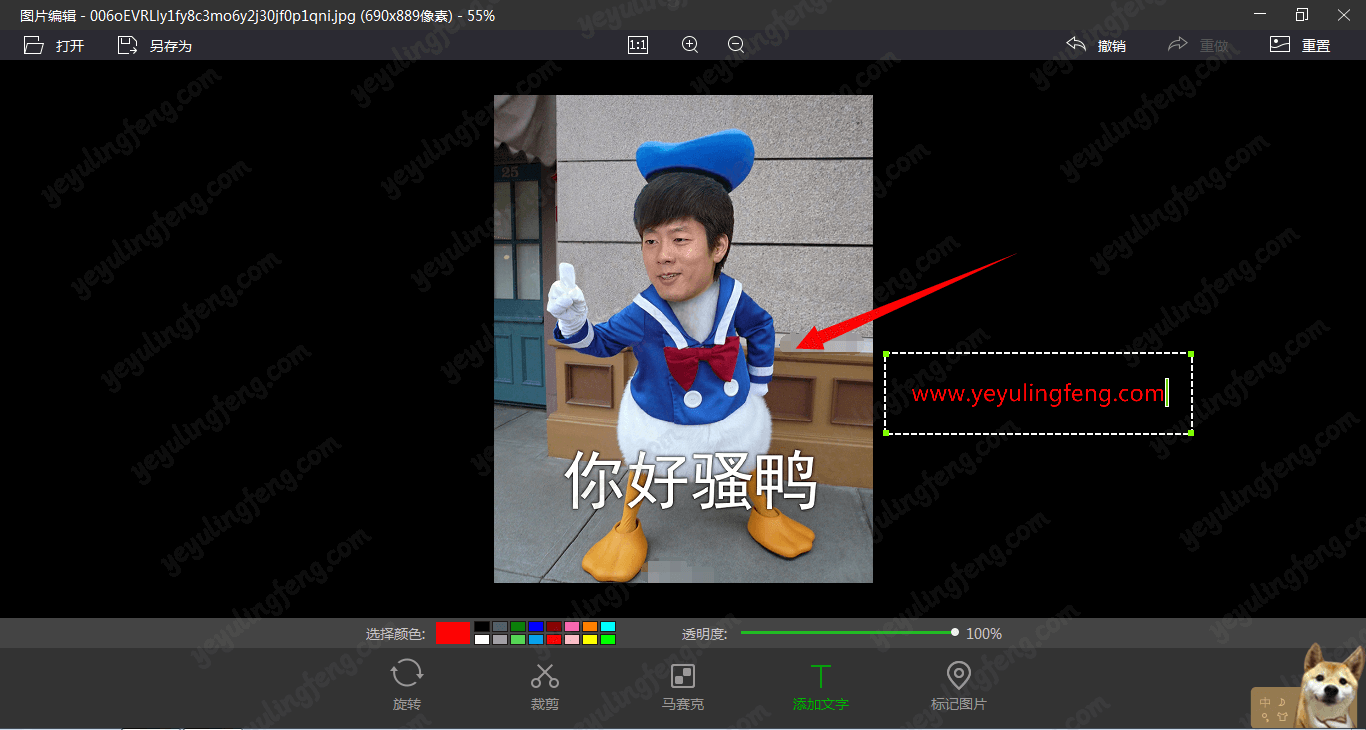Pick the white color swatch
Image resolution: width=1366 pixels, height=730 pixels.
482,639
